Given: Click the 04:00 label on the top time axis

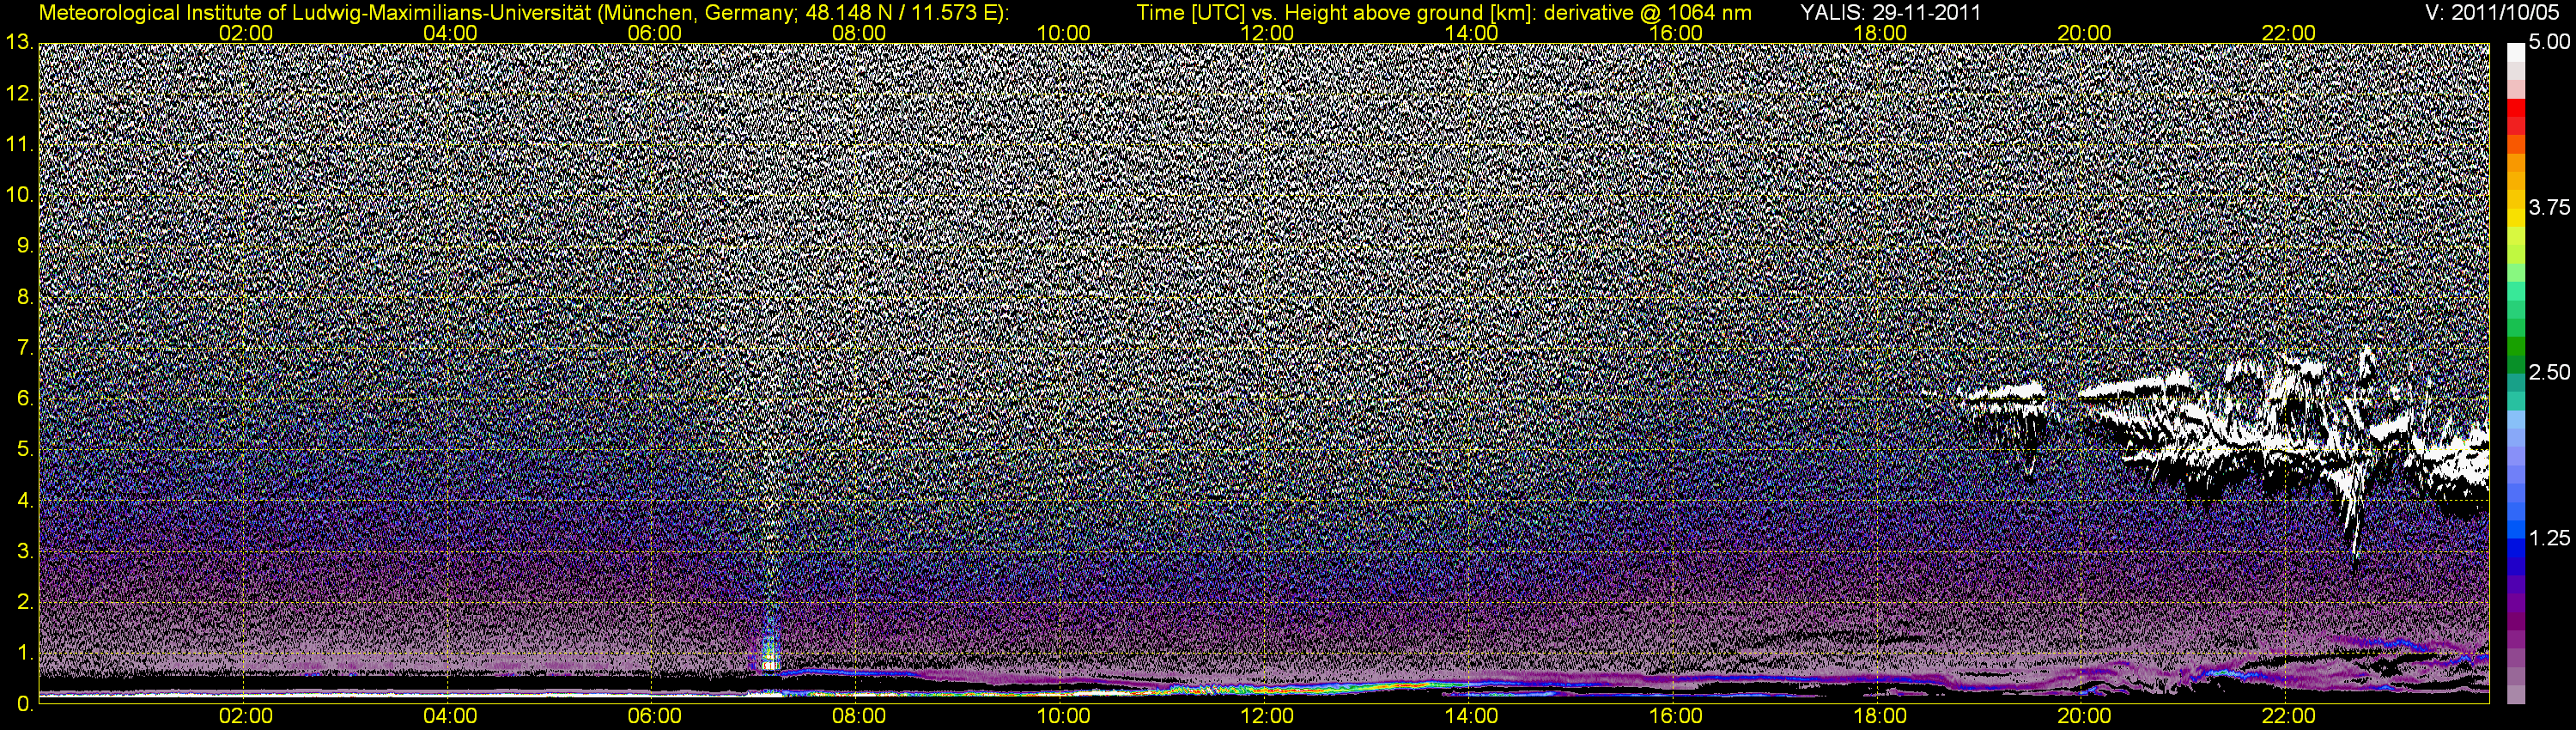Looking at the screenshot, I should coord(450,33).
